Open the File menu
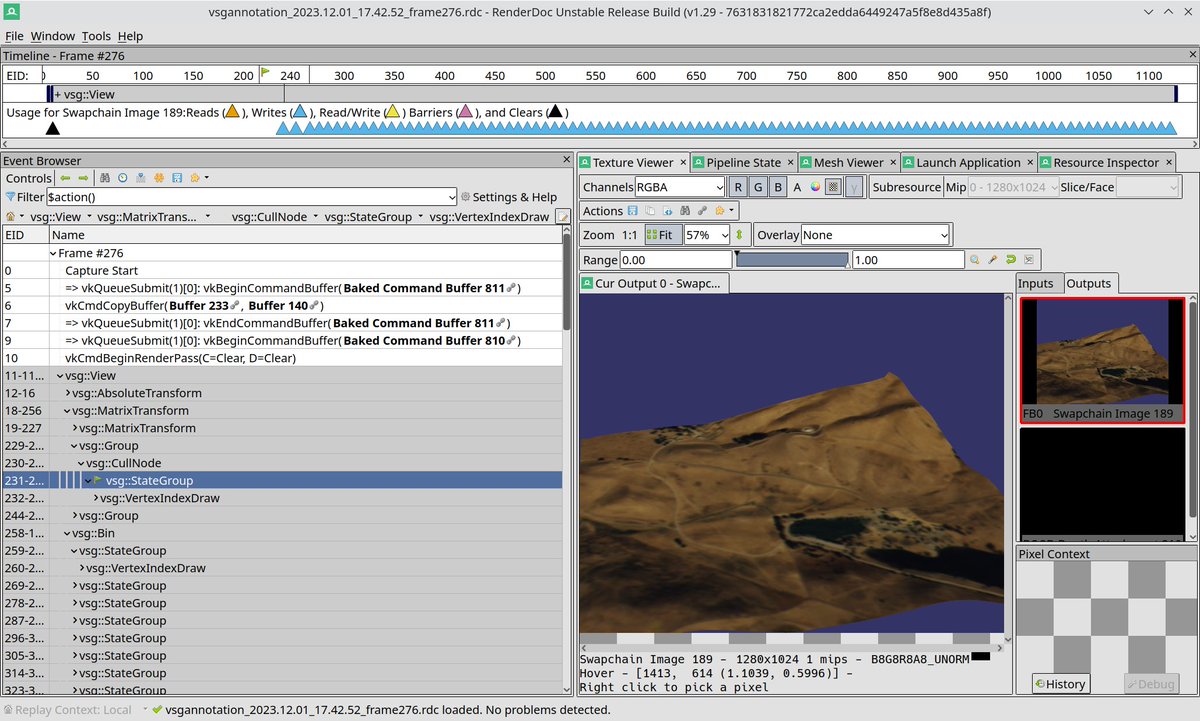The height and width of the screenshot is (721, 1200). pyautogui.click(x=14, y=36)
